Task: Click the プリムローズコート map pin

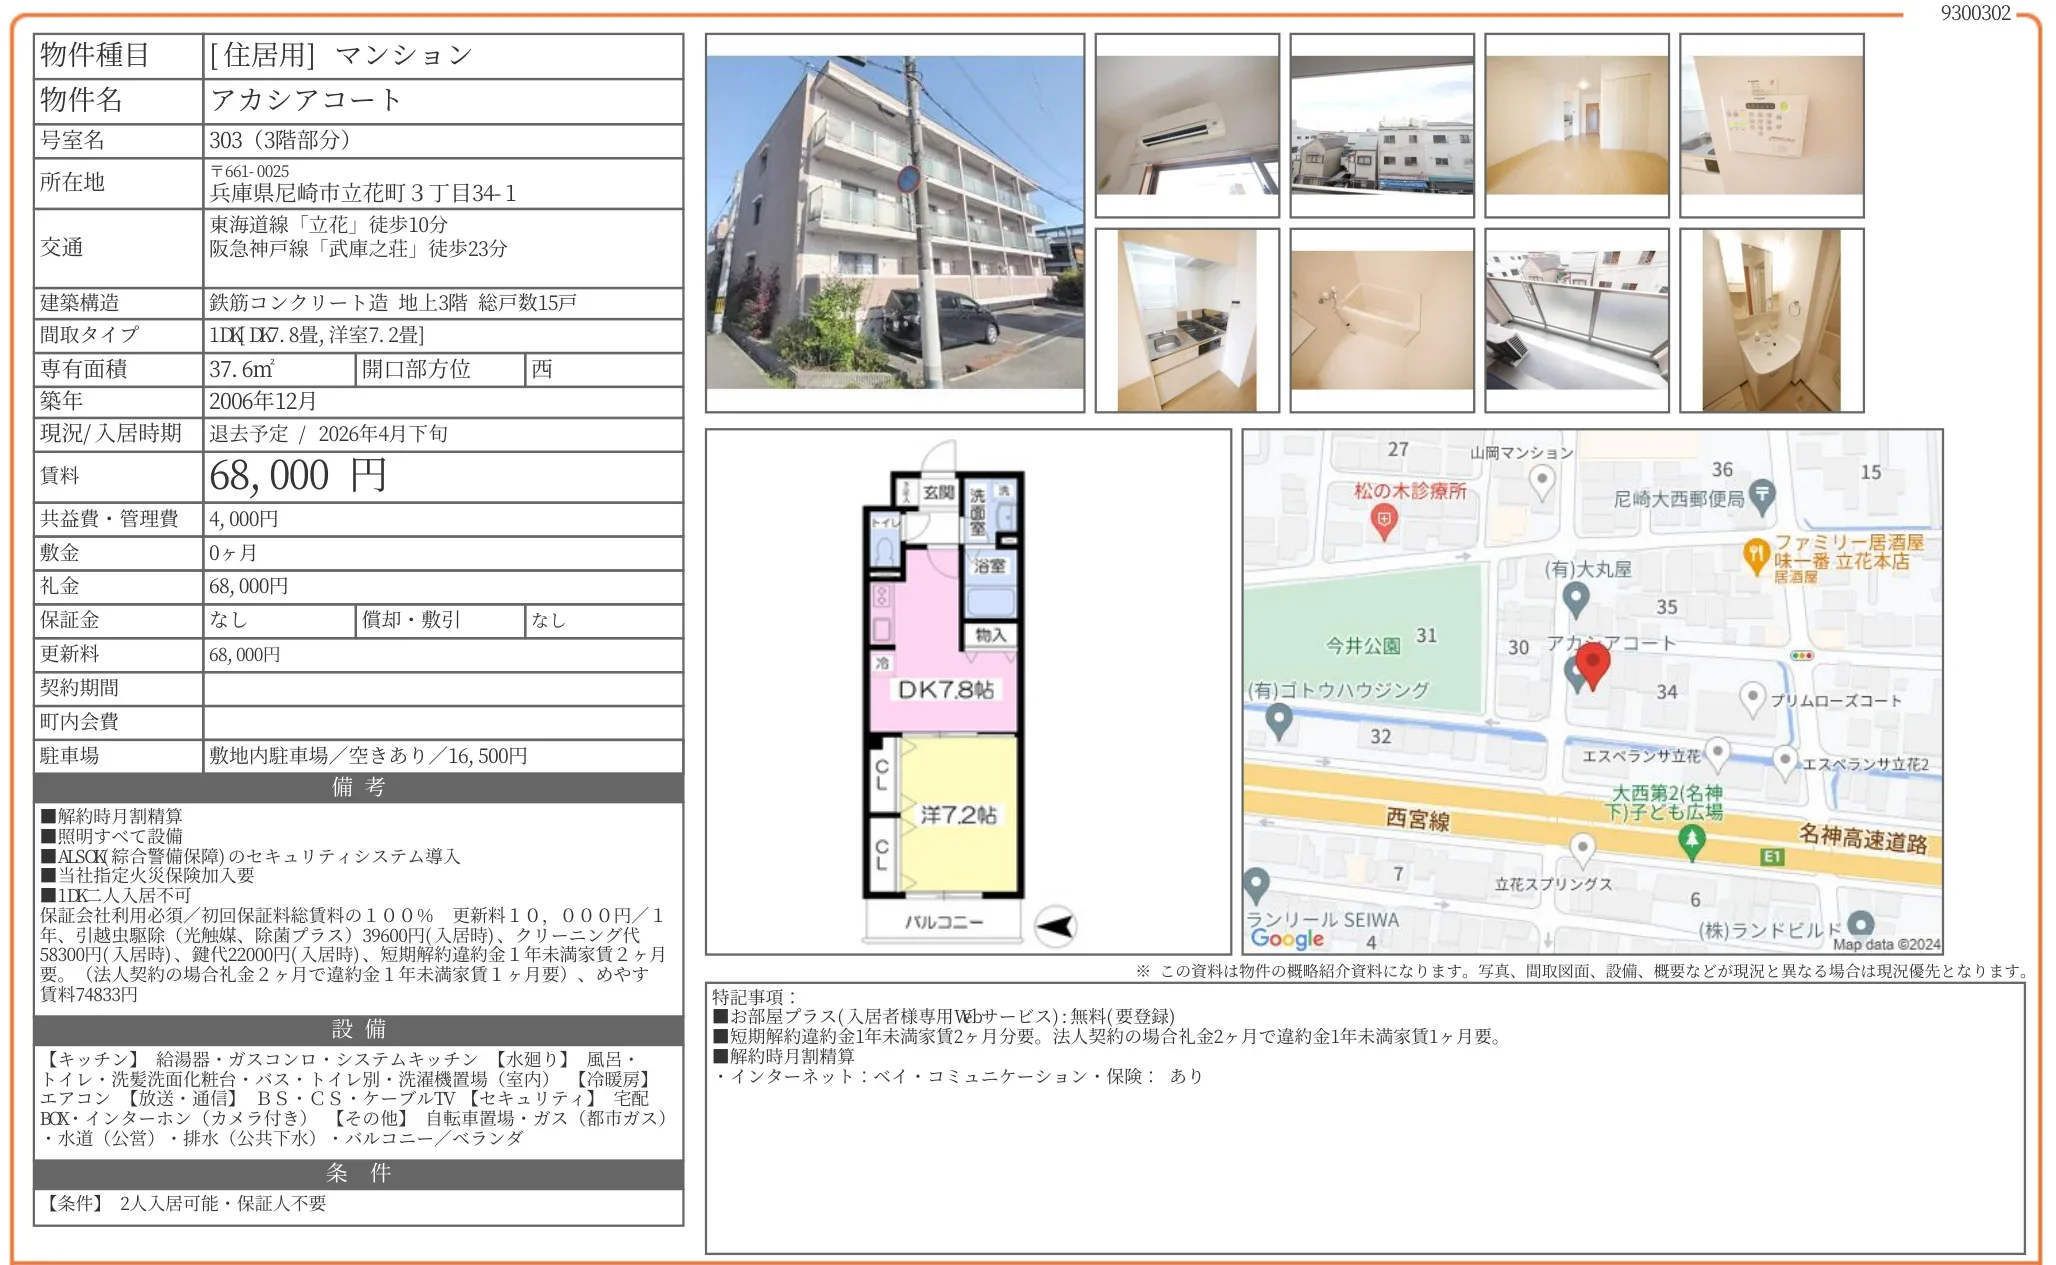Action: tap(1752, 698)
